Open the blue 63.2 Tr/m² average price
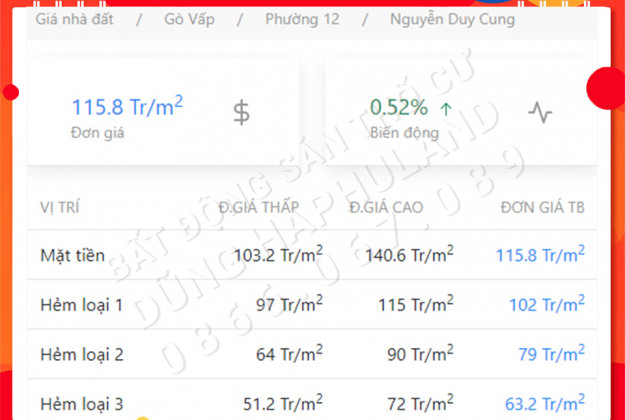This screenshot has width=625, height=420. tap(543, 404)
